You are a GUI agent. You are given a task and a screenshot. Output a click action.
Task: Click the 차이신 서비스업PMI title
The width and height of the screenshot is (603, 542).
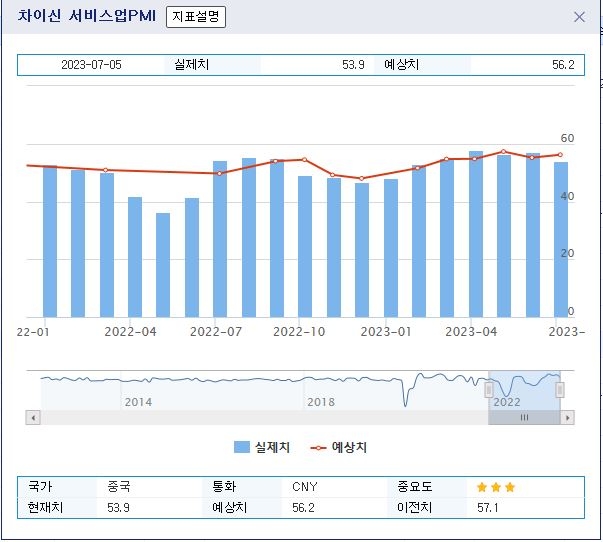click(87, 16)
